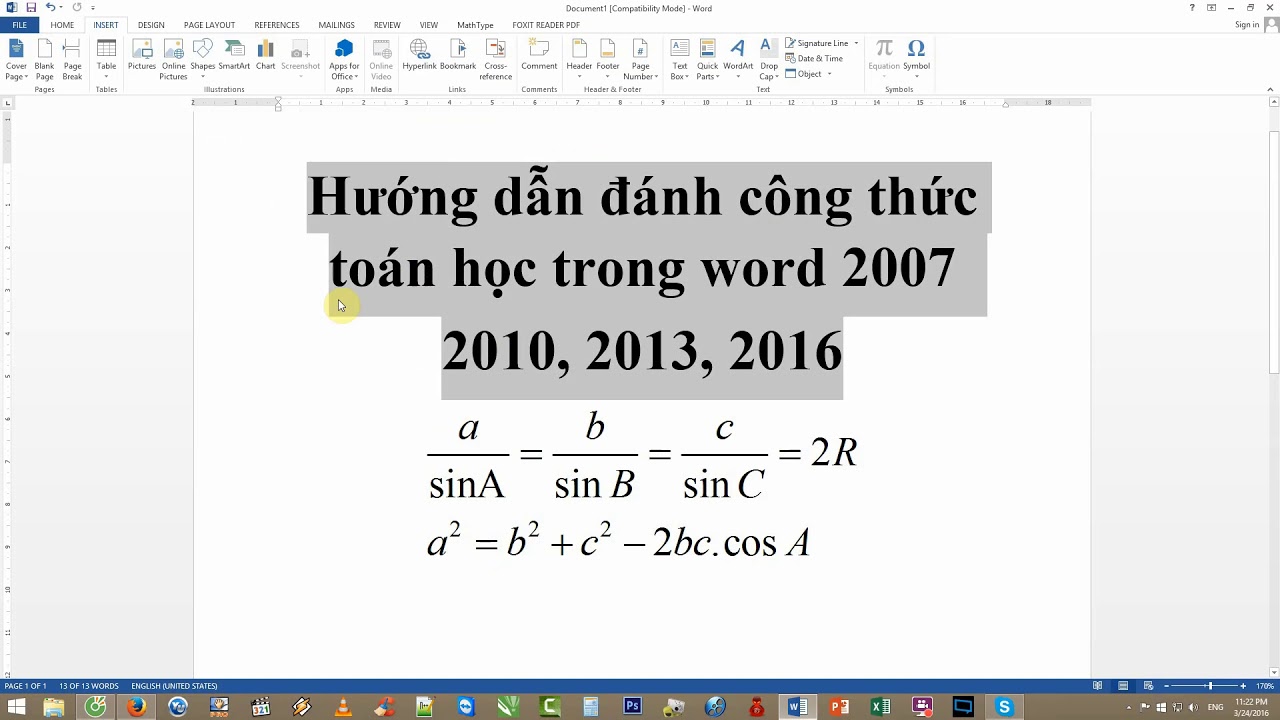Add a Blank Page
1280x720 pixels.
coord(44,60)
